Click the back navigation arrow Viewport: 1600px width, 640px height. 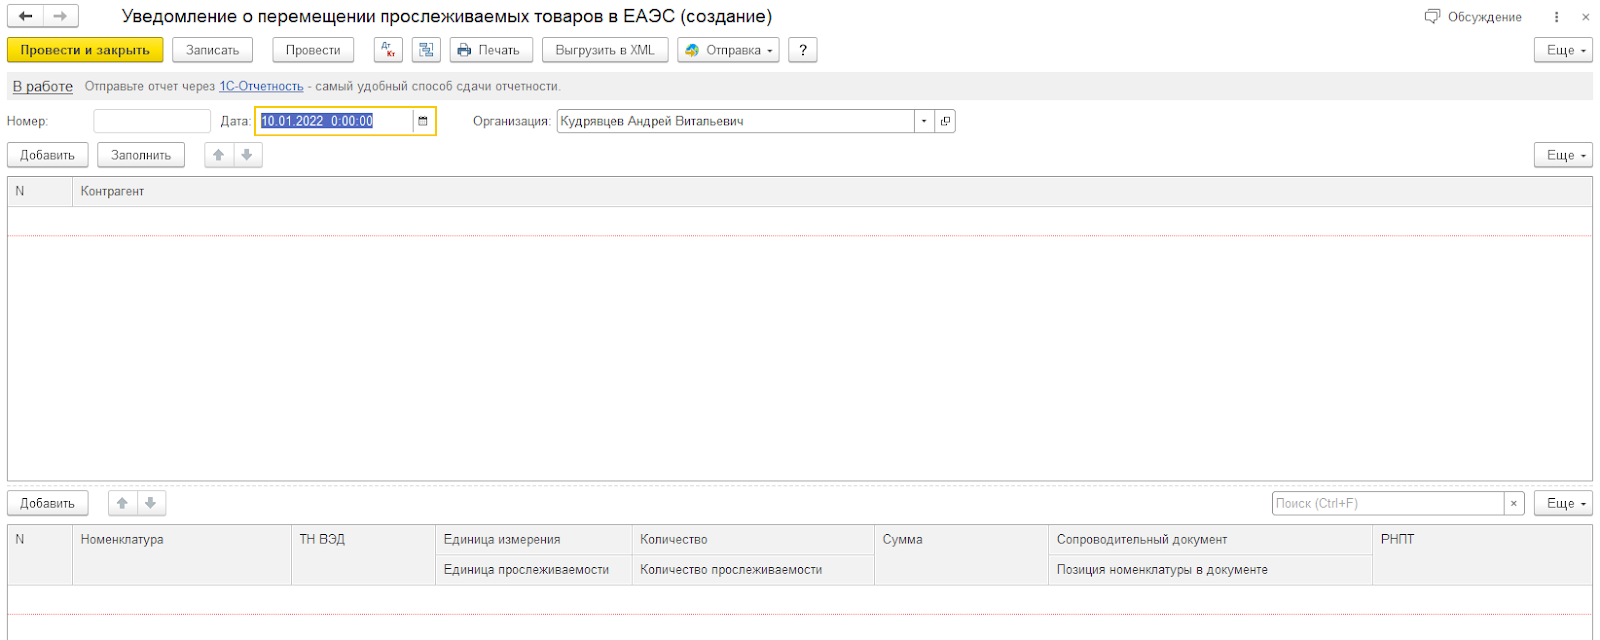pyautogui.click(x=25, y=16)
